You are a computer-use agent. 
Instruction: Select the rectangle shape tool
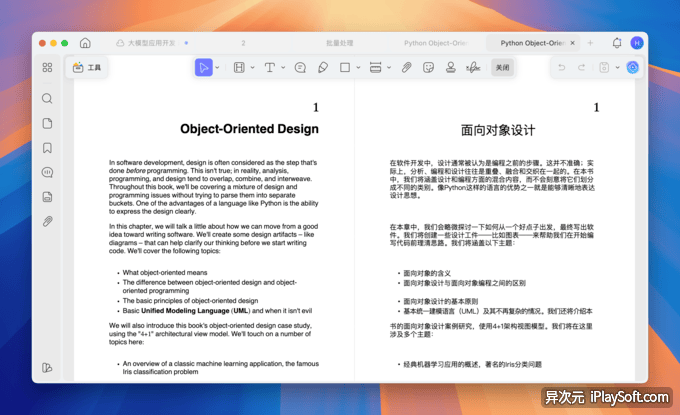(345, 67)
